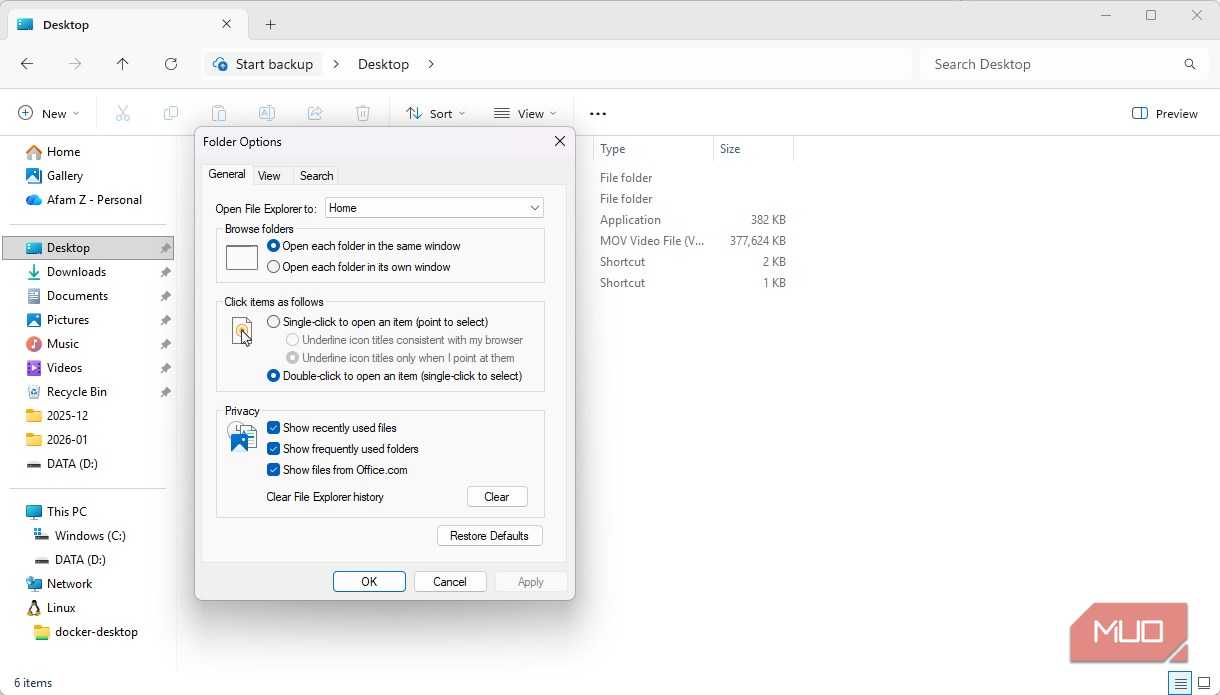Expand chevron after Start backup in address bar

click(336, 64)
